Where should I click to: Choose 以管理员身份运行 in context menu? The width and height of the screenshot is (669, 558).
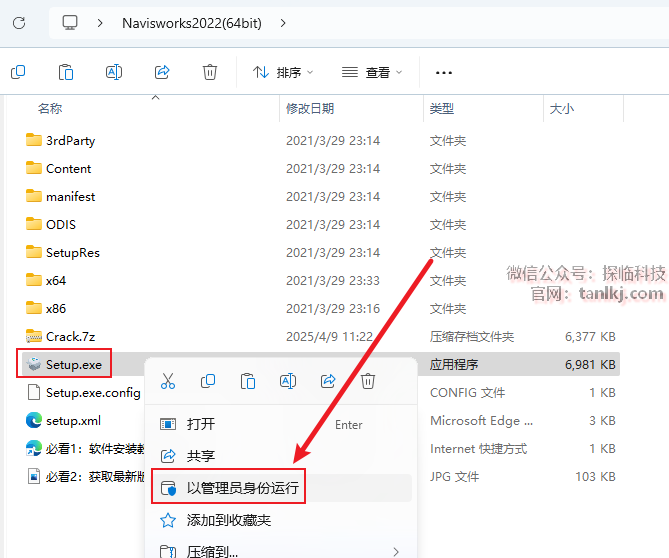tap(282, 488)
